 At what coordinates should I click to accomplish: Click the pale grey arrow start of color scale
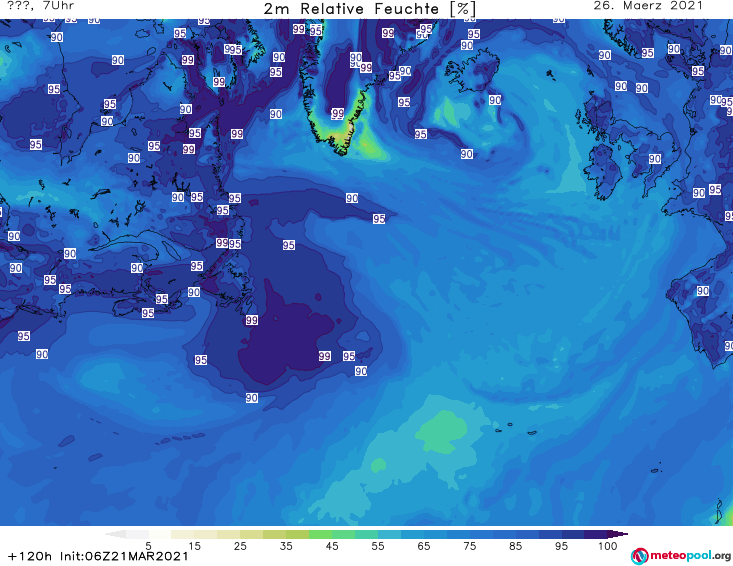[x=115, y=534]
